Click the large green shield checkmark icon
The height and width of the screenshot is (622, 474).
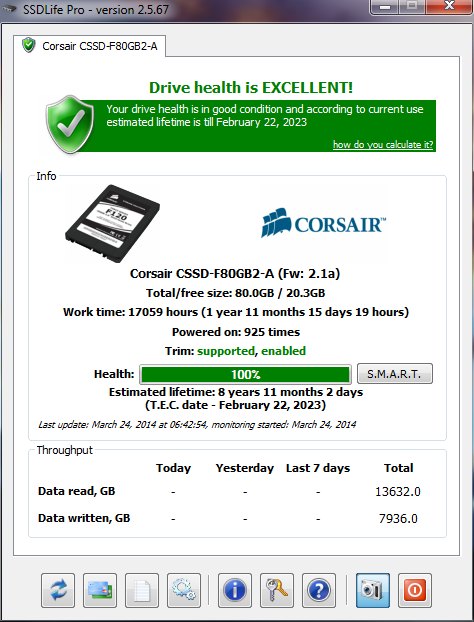click(70, 125)
